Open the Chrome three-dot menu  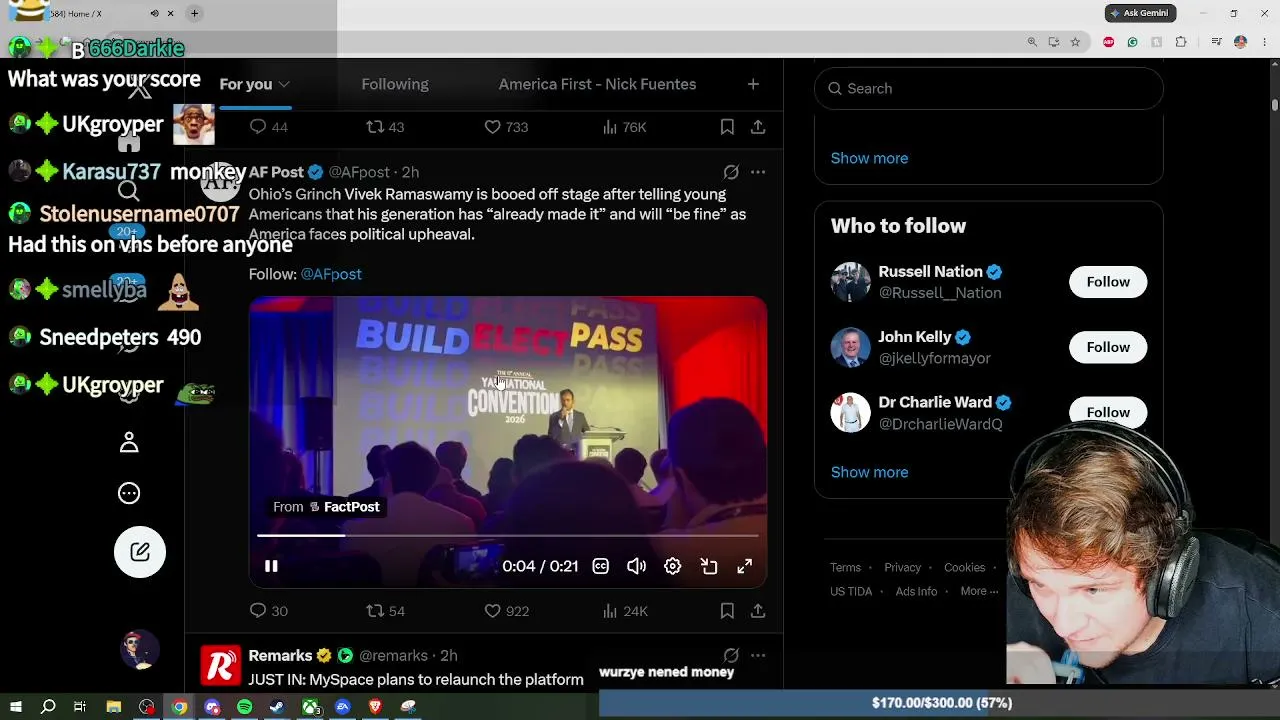(x=1263, y=42)
